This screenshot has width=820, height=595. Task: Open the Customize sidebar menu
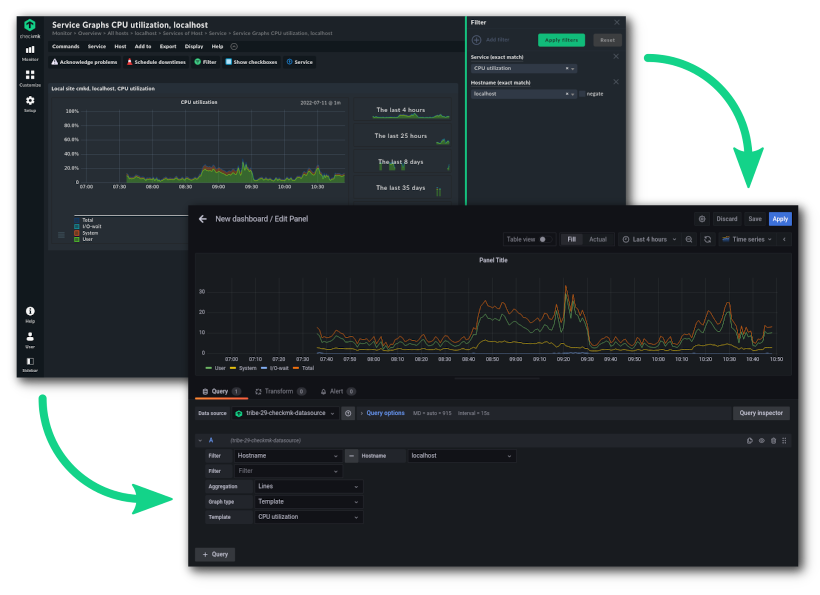[x=30, y=78]
